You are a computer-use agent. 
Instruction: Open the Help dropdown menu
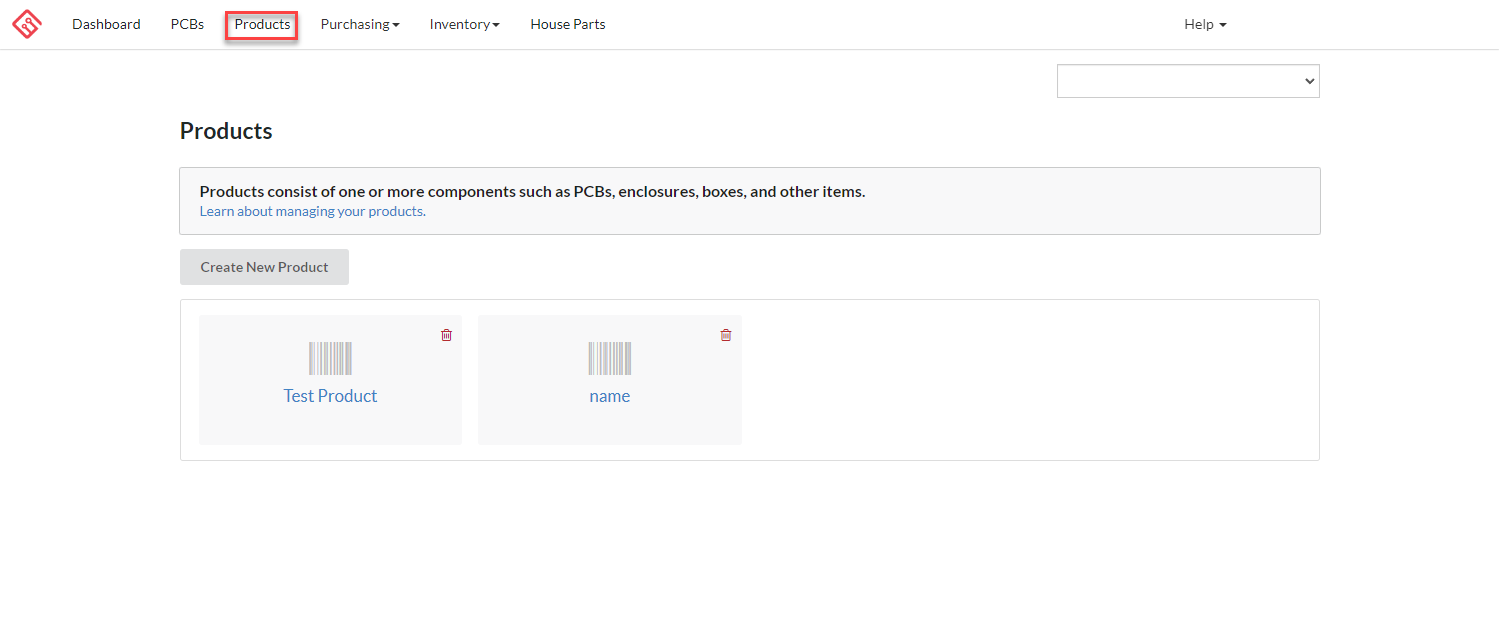tap(1205, 24)
